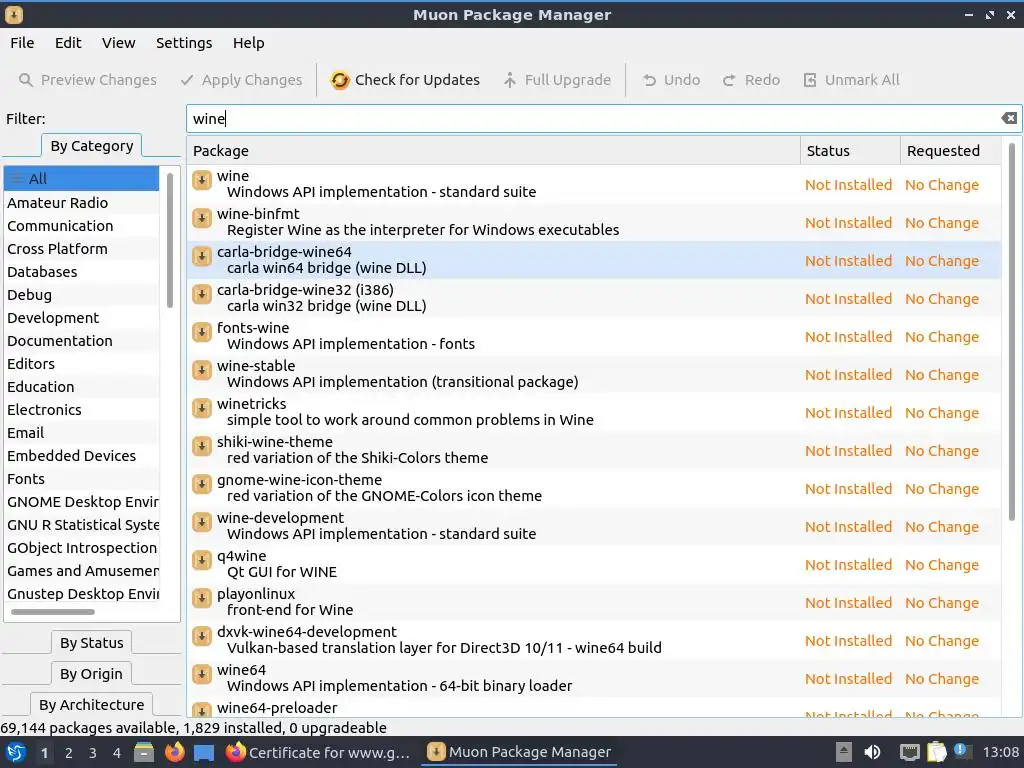Click the volume icon in system tray
The image size is (1024, 768).
coord(872,752)
